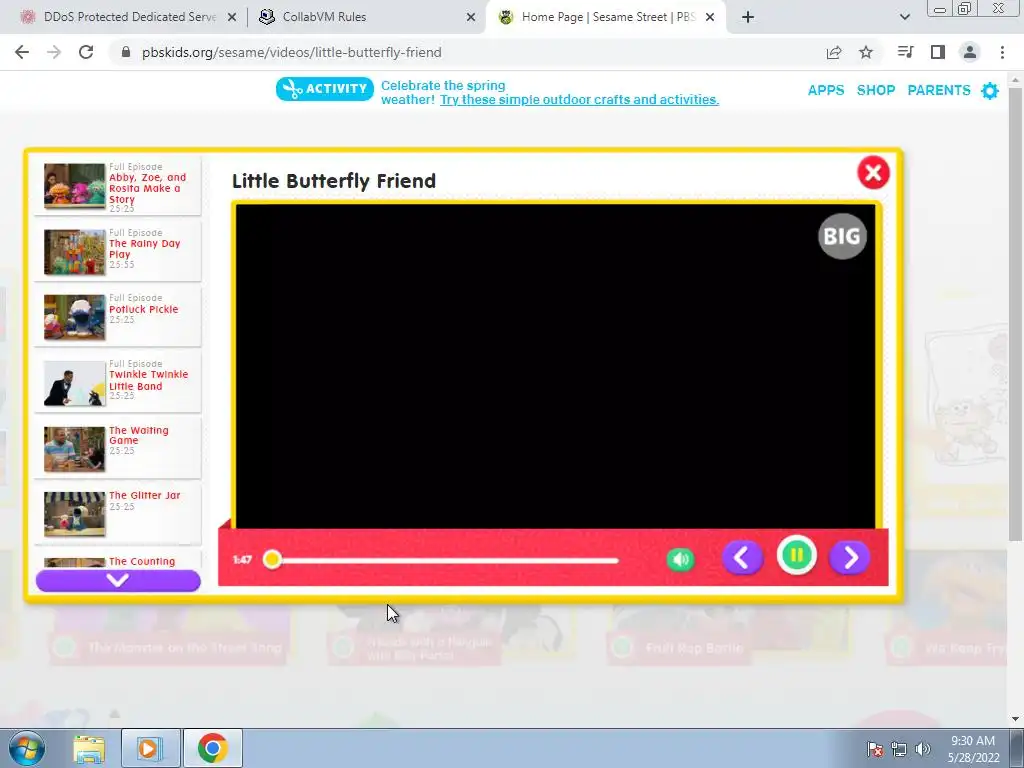
Task: Open Potluck Pickle episode thumbnail
Action: 74,317
